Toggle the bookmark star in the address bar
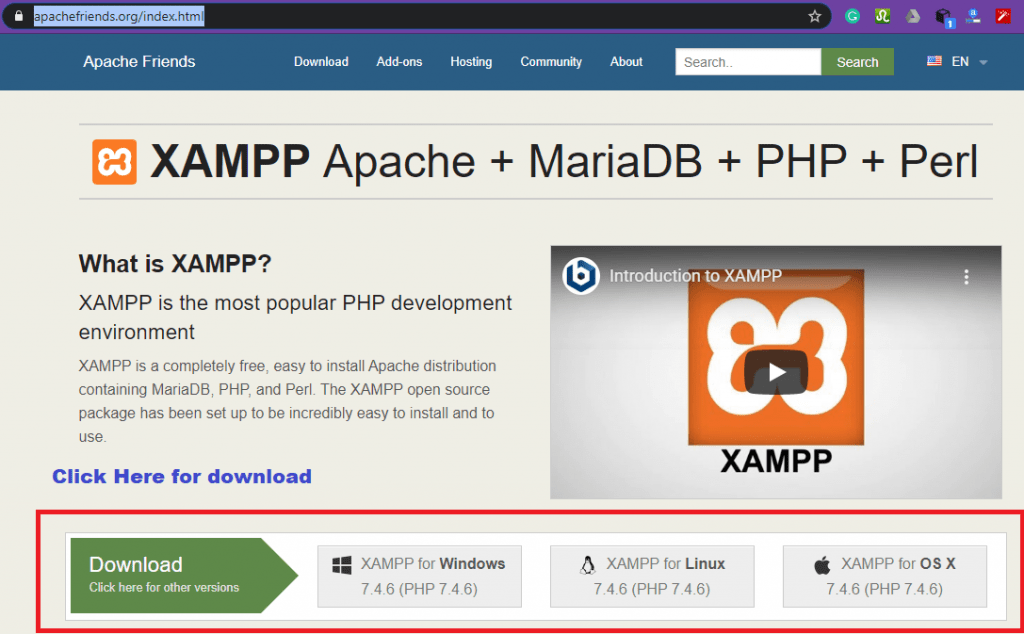The height and width of the screenshot is (634, 1024). click(815, 16)
